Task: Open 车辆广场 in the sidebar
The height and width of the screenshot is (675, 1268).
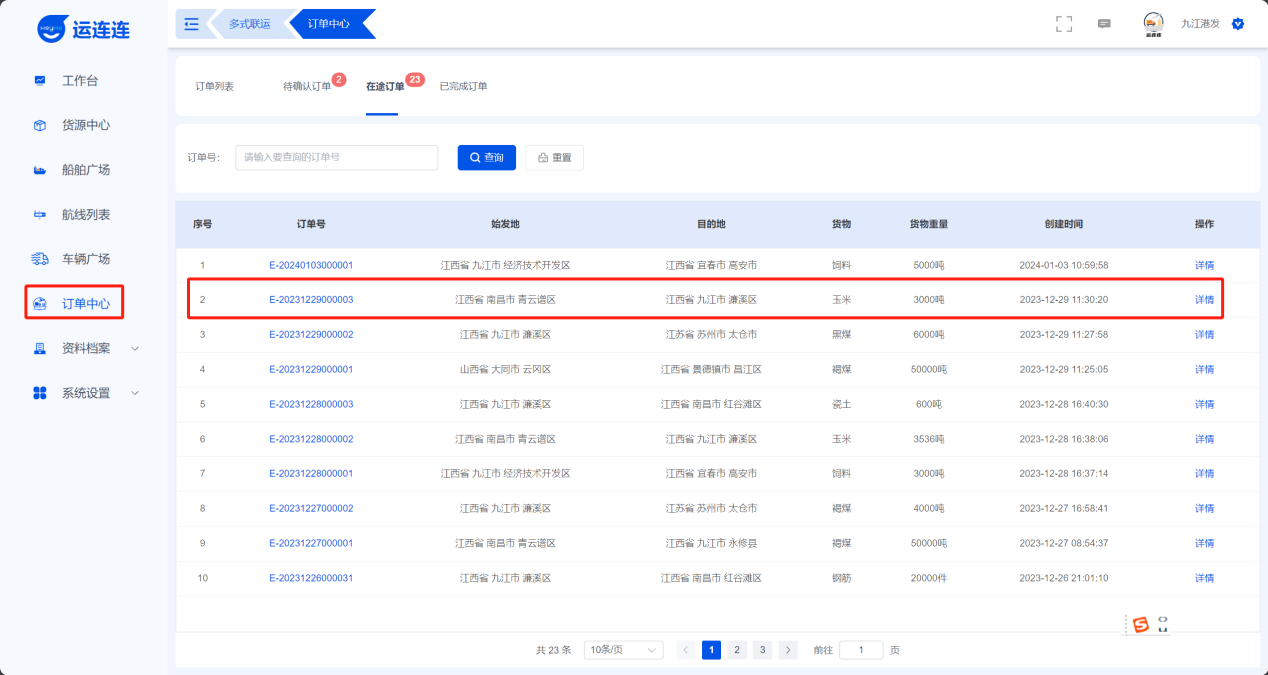Action: click(x=85, y=258)
